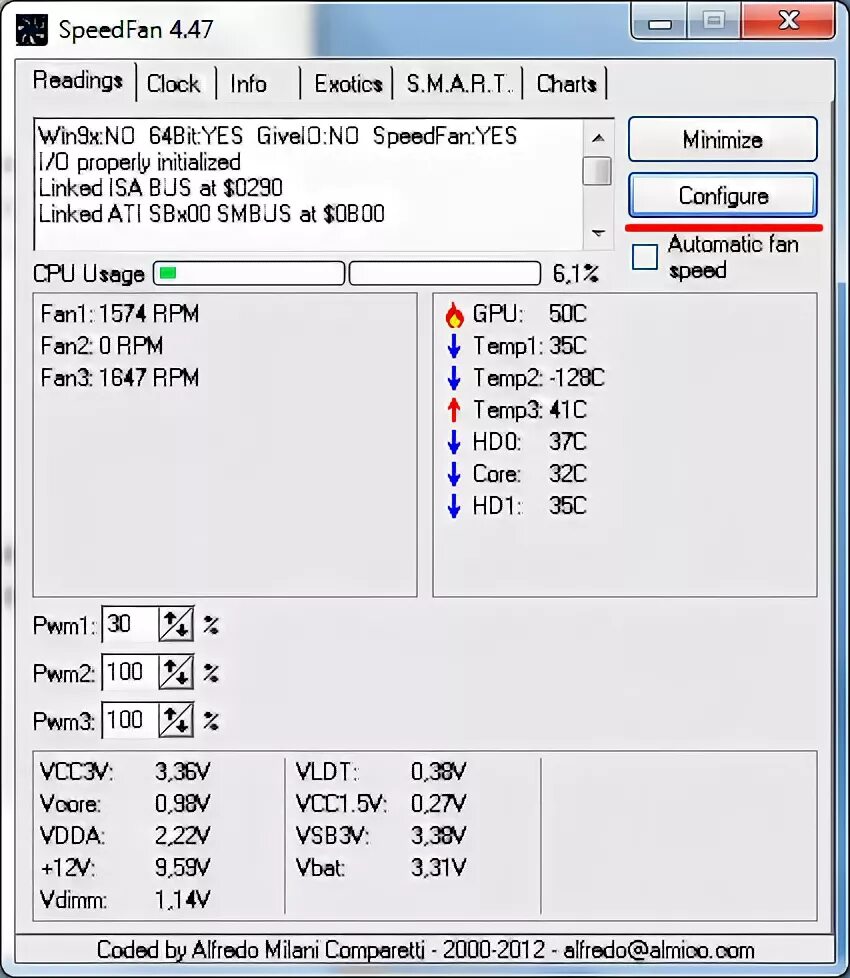Click the GPU flame temperature icon
850x978 pixels.
click(x=455, y=314)
